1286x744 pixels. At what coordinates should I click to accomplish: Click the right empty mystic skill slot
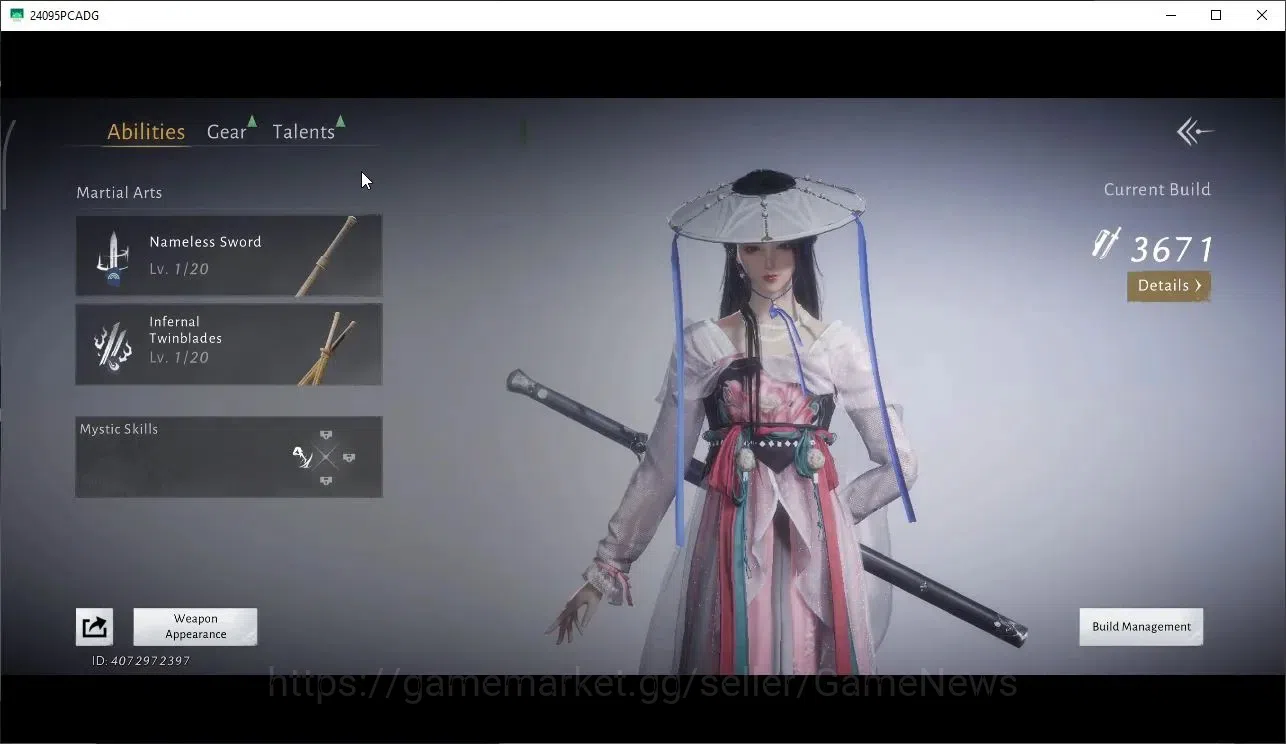click(349, 458)
